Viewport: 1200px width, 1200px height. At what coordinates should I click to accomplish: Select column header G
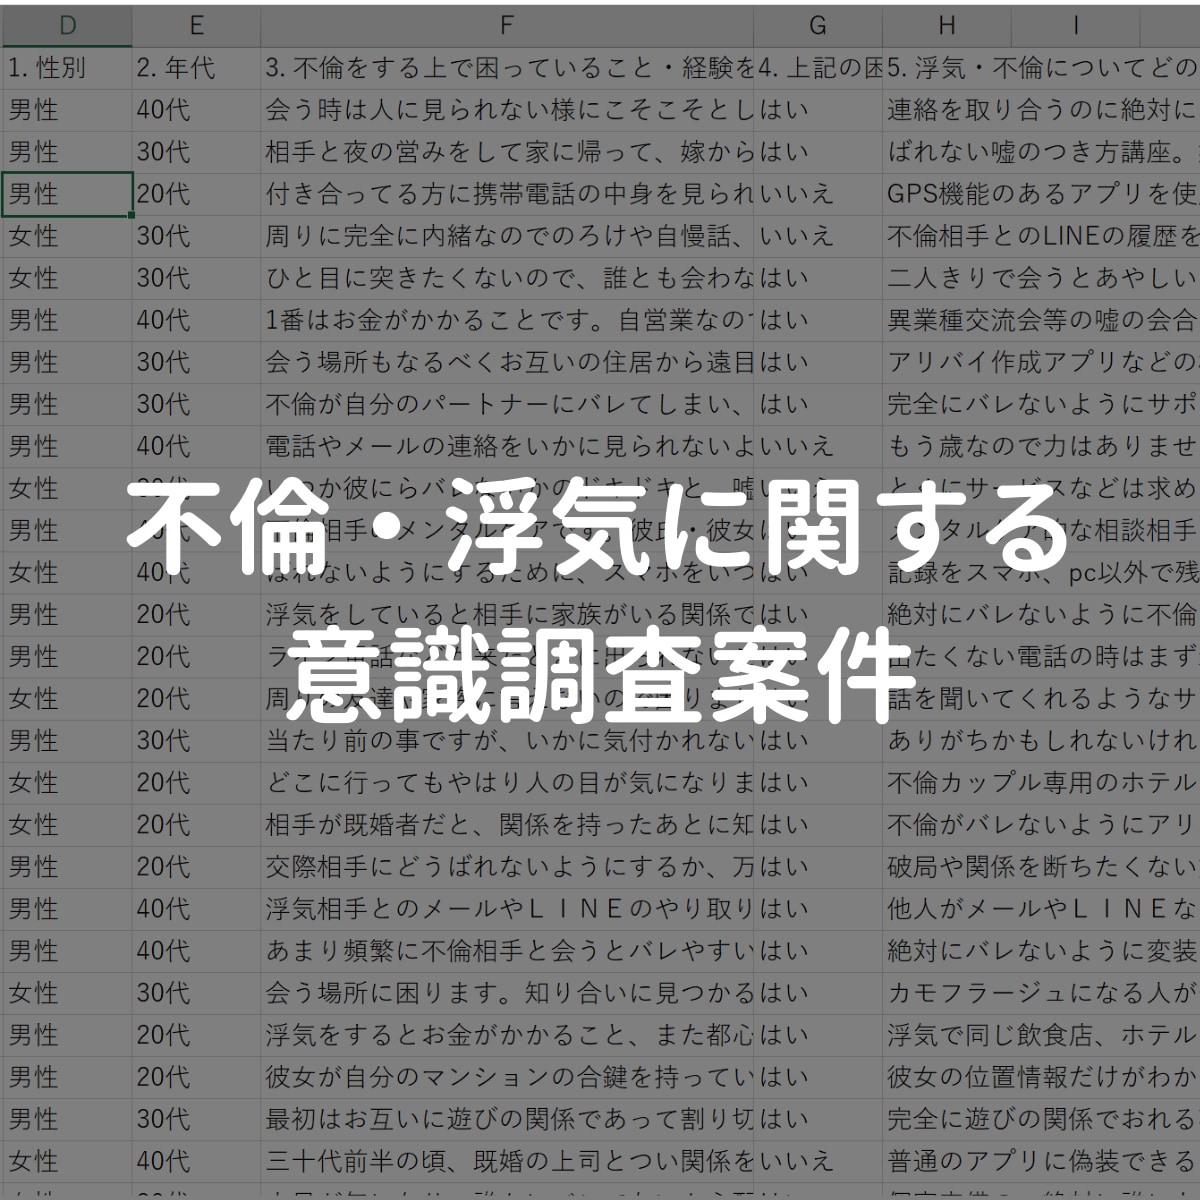pyautogui.click(x=818, y=26)
